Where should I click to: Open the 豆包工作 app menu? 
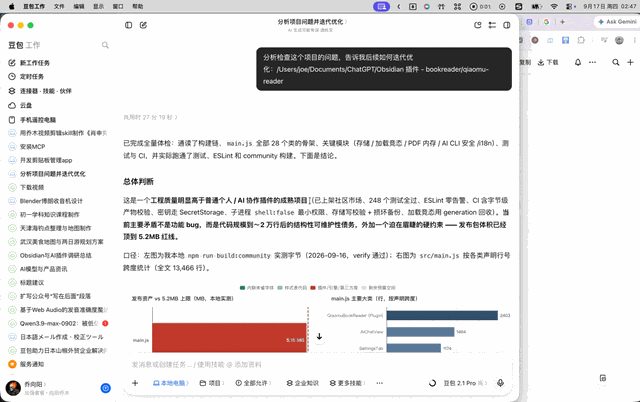34,7
